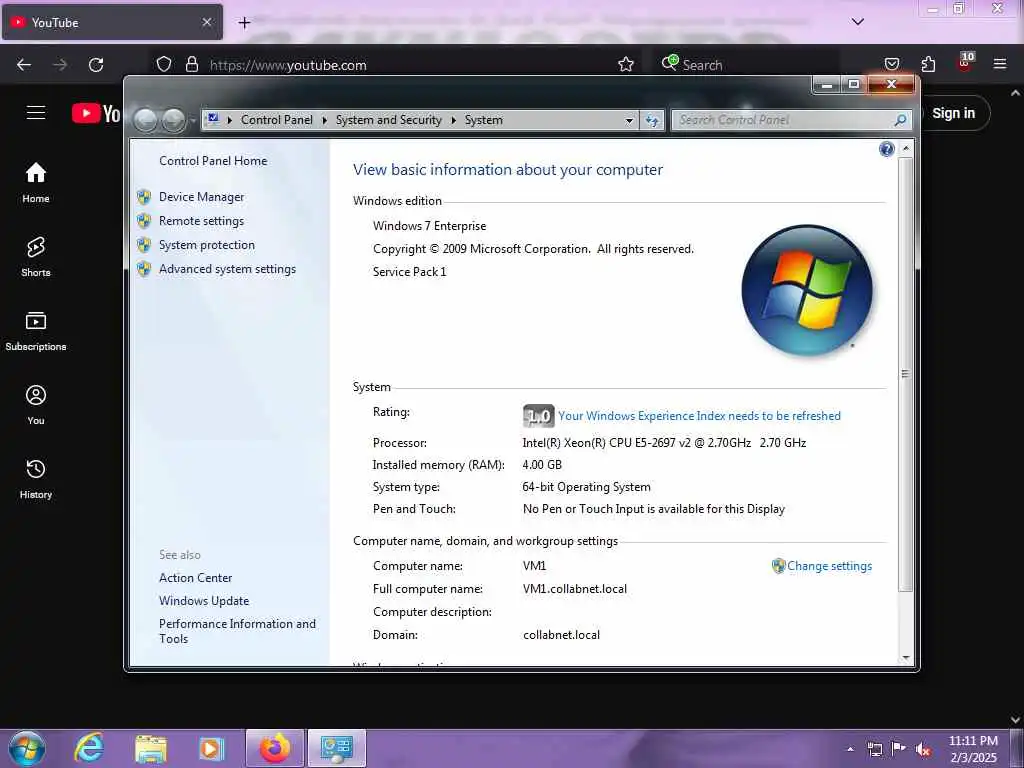Viewport: 1024px width, 768px height.
Task: Open Windows Explorer from taskbar
Action: (x=151, y=748)
